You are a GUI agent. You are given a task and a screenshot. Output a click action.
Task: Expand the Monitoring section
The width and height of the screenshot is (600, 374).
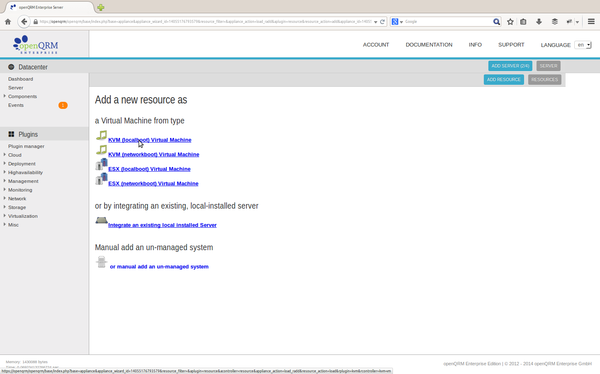pyautogui.click(x=5, y=189)
